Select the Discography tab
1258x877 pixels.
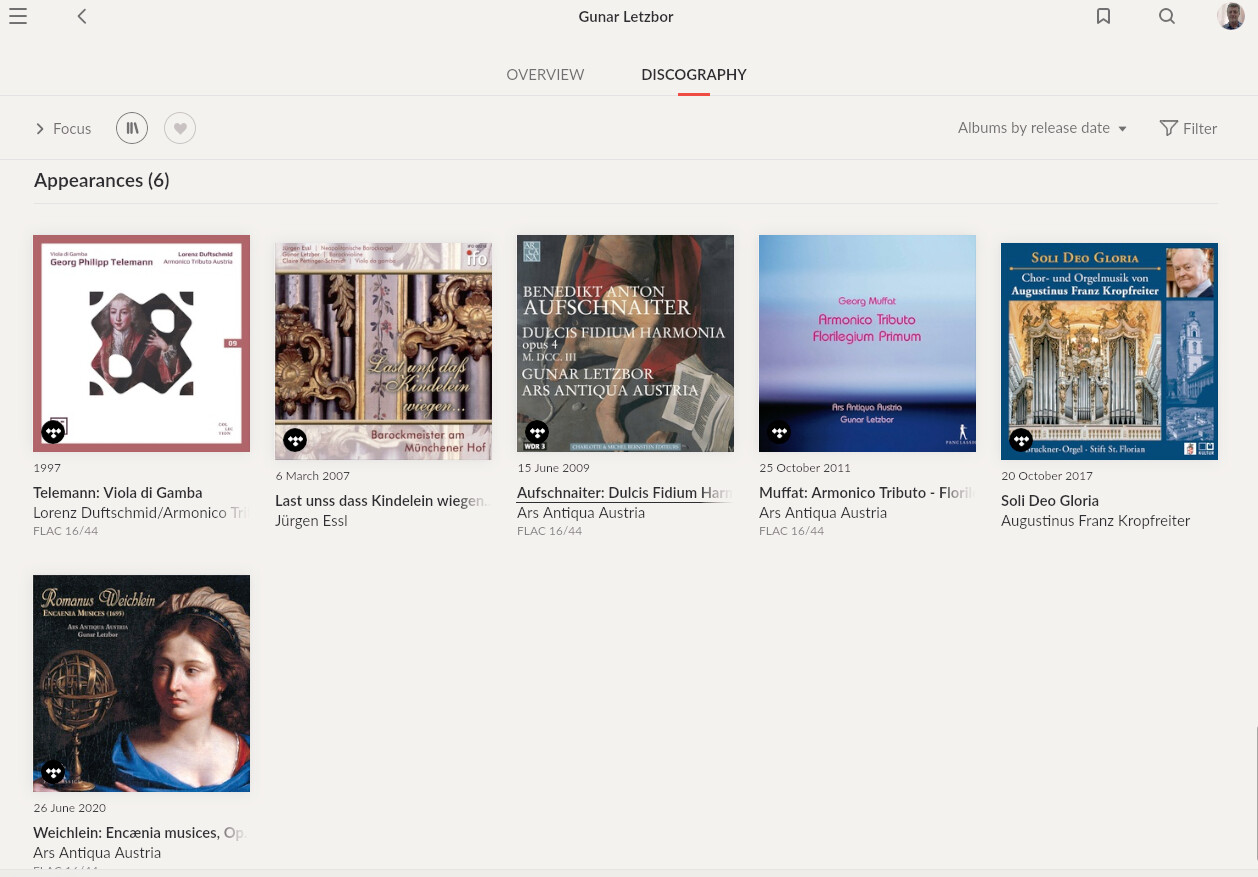(x=694, y=75)
